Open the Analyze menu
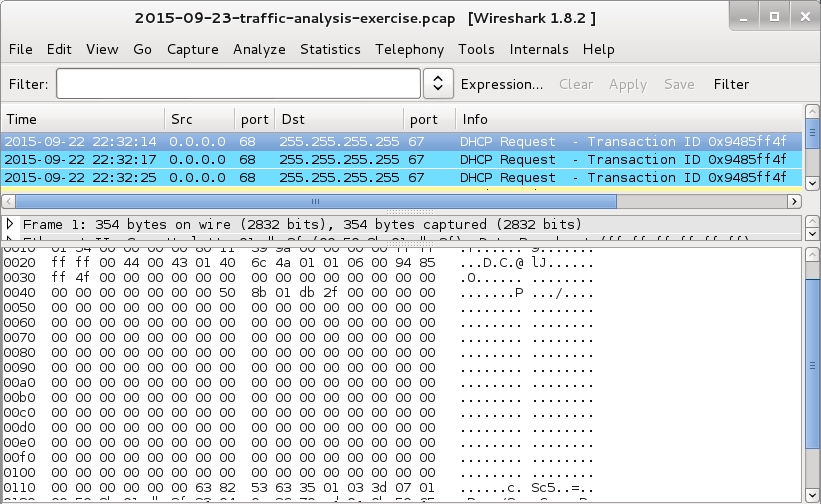Image resolution: width=821 pixels, height=504 pixels. 259,49
